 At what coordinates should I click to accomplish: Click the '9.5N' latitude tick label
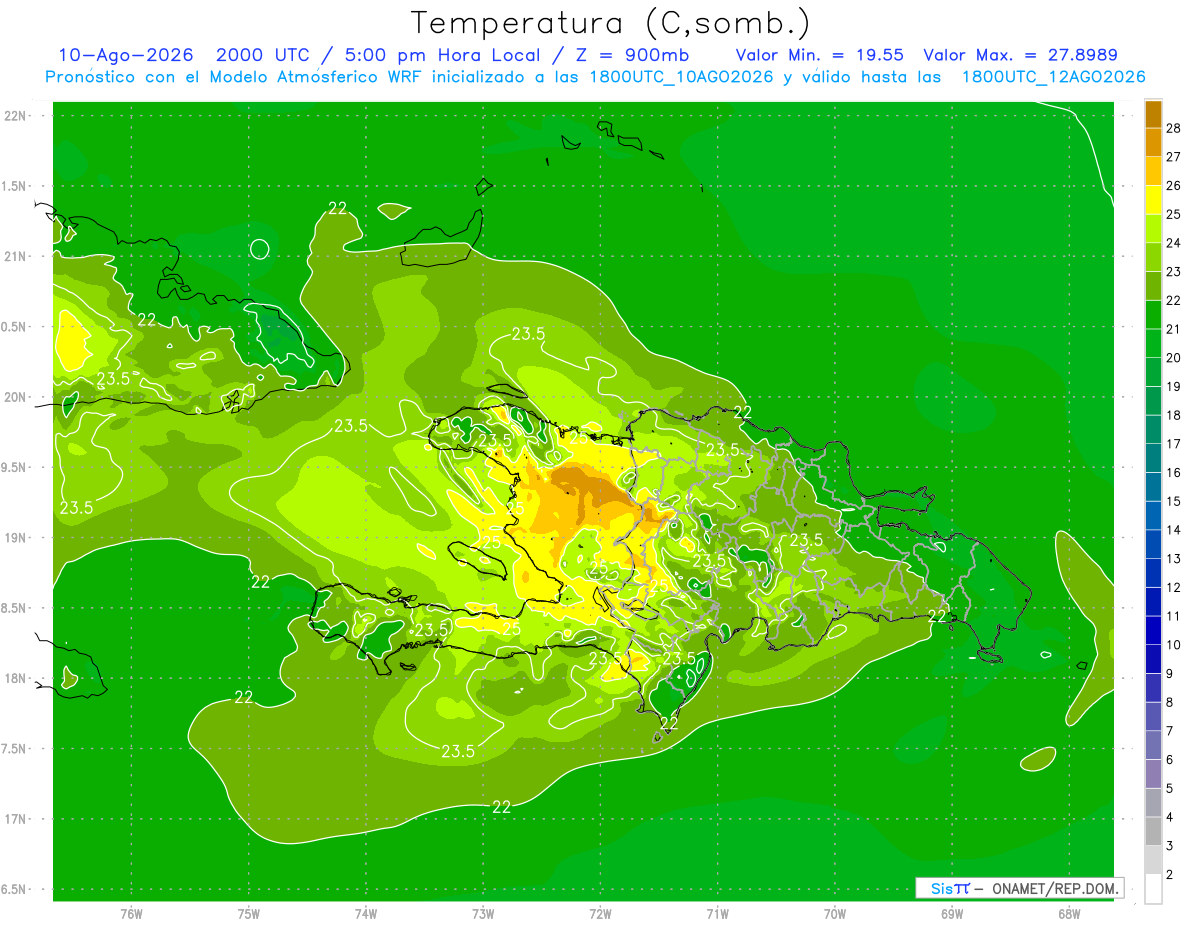point(16,467)
